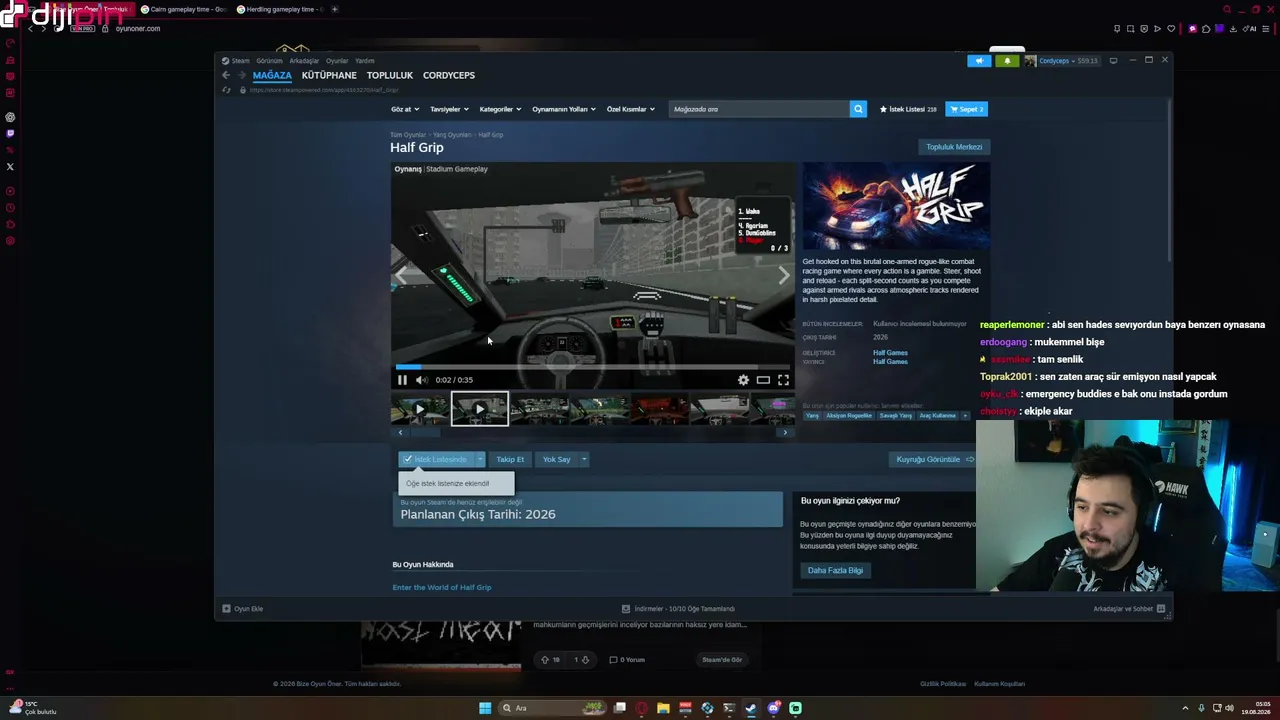This screenshot has width=1280, height=720.
Task: Open video settings gear in player
Action: 743,380
